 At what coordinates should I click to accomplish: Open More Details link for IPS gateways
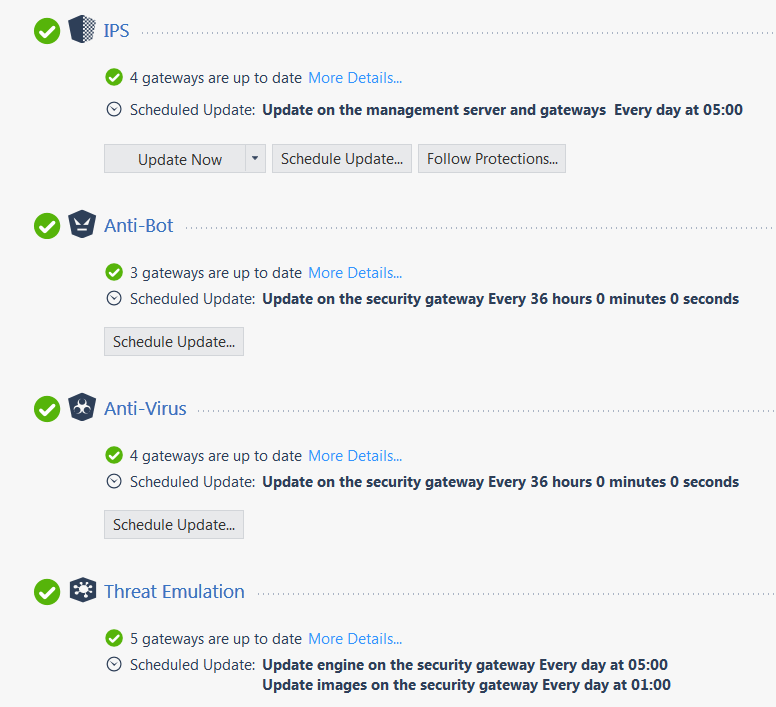pyautogui.click(x=355, y=78)
